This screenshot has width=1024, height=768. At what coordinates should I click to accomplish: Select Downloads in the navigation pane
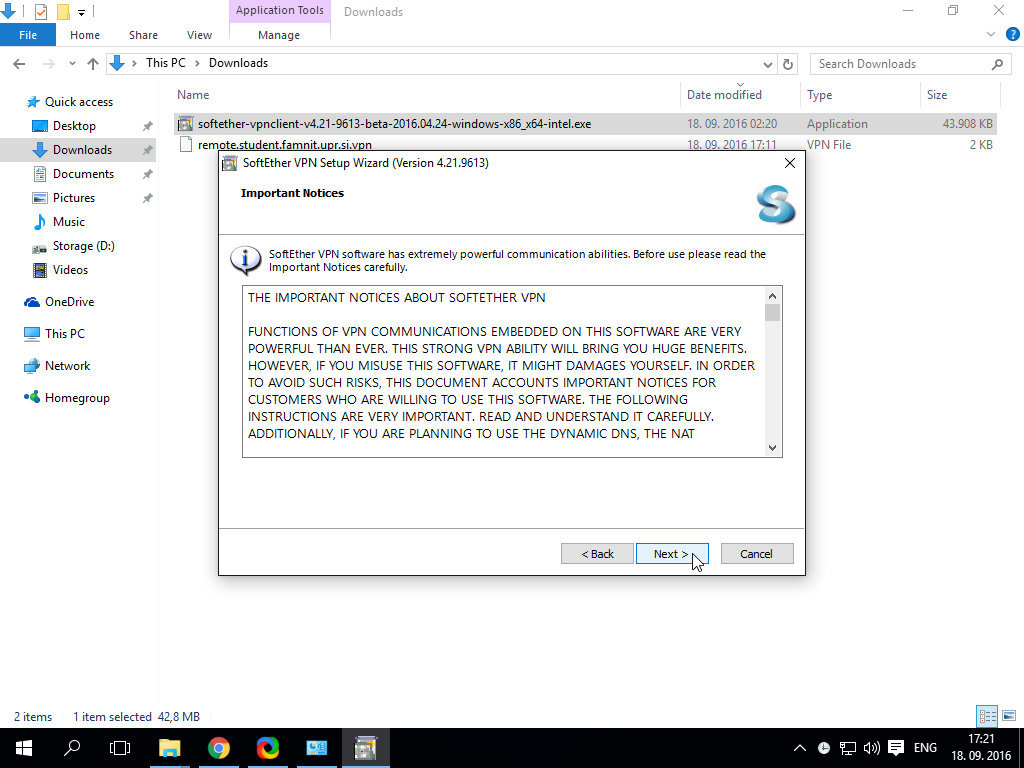pyautogui.click(x=82, y=150)
